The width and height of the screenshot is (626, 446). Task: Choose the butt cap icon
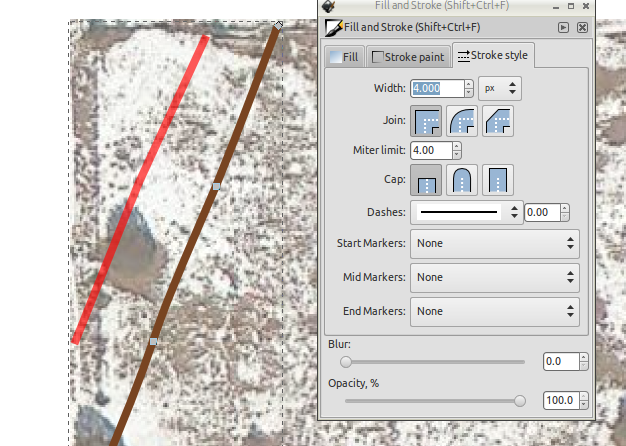[426, 180]
